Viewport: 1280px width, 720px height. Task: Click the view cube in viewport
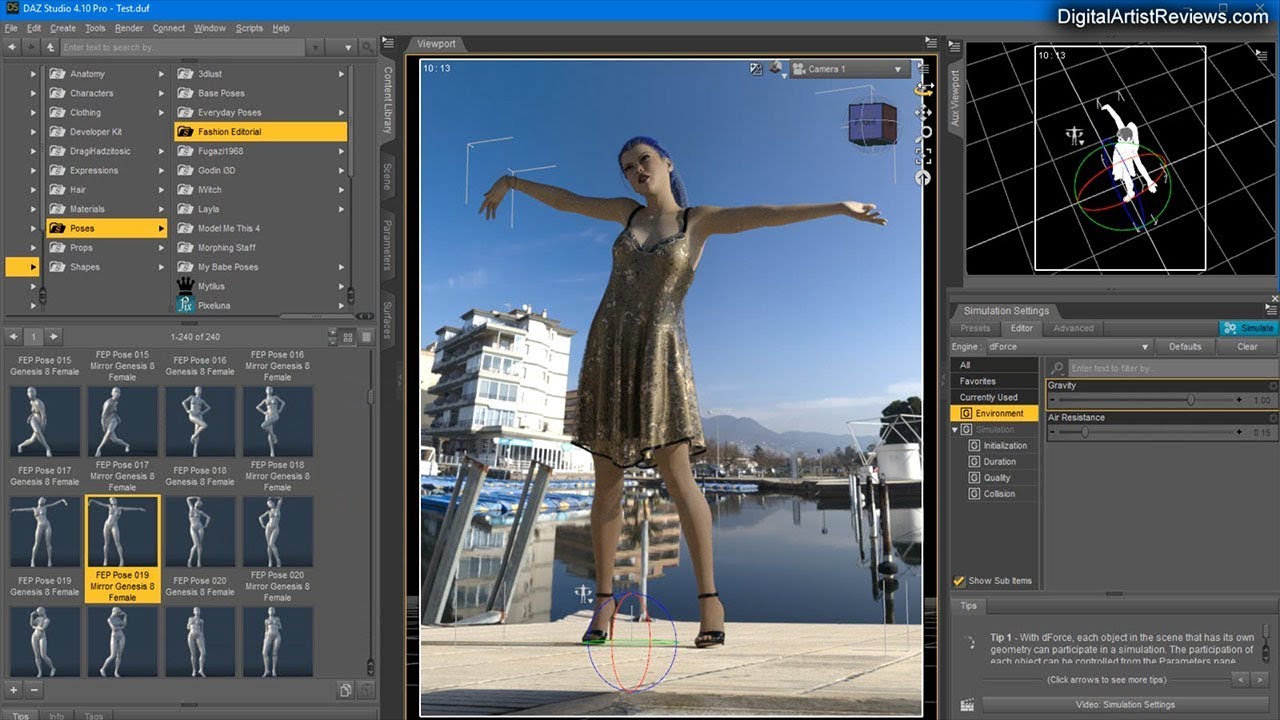(x=872, y=124)
